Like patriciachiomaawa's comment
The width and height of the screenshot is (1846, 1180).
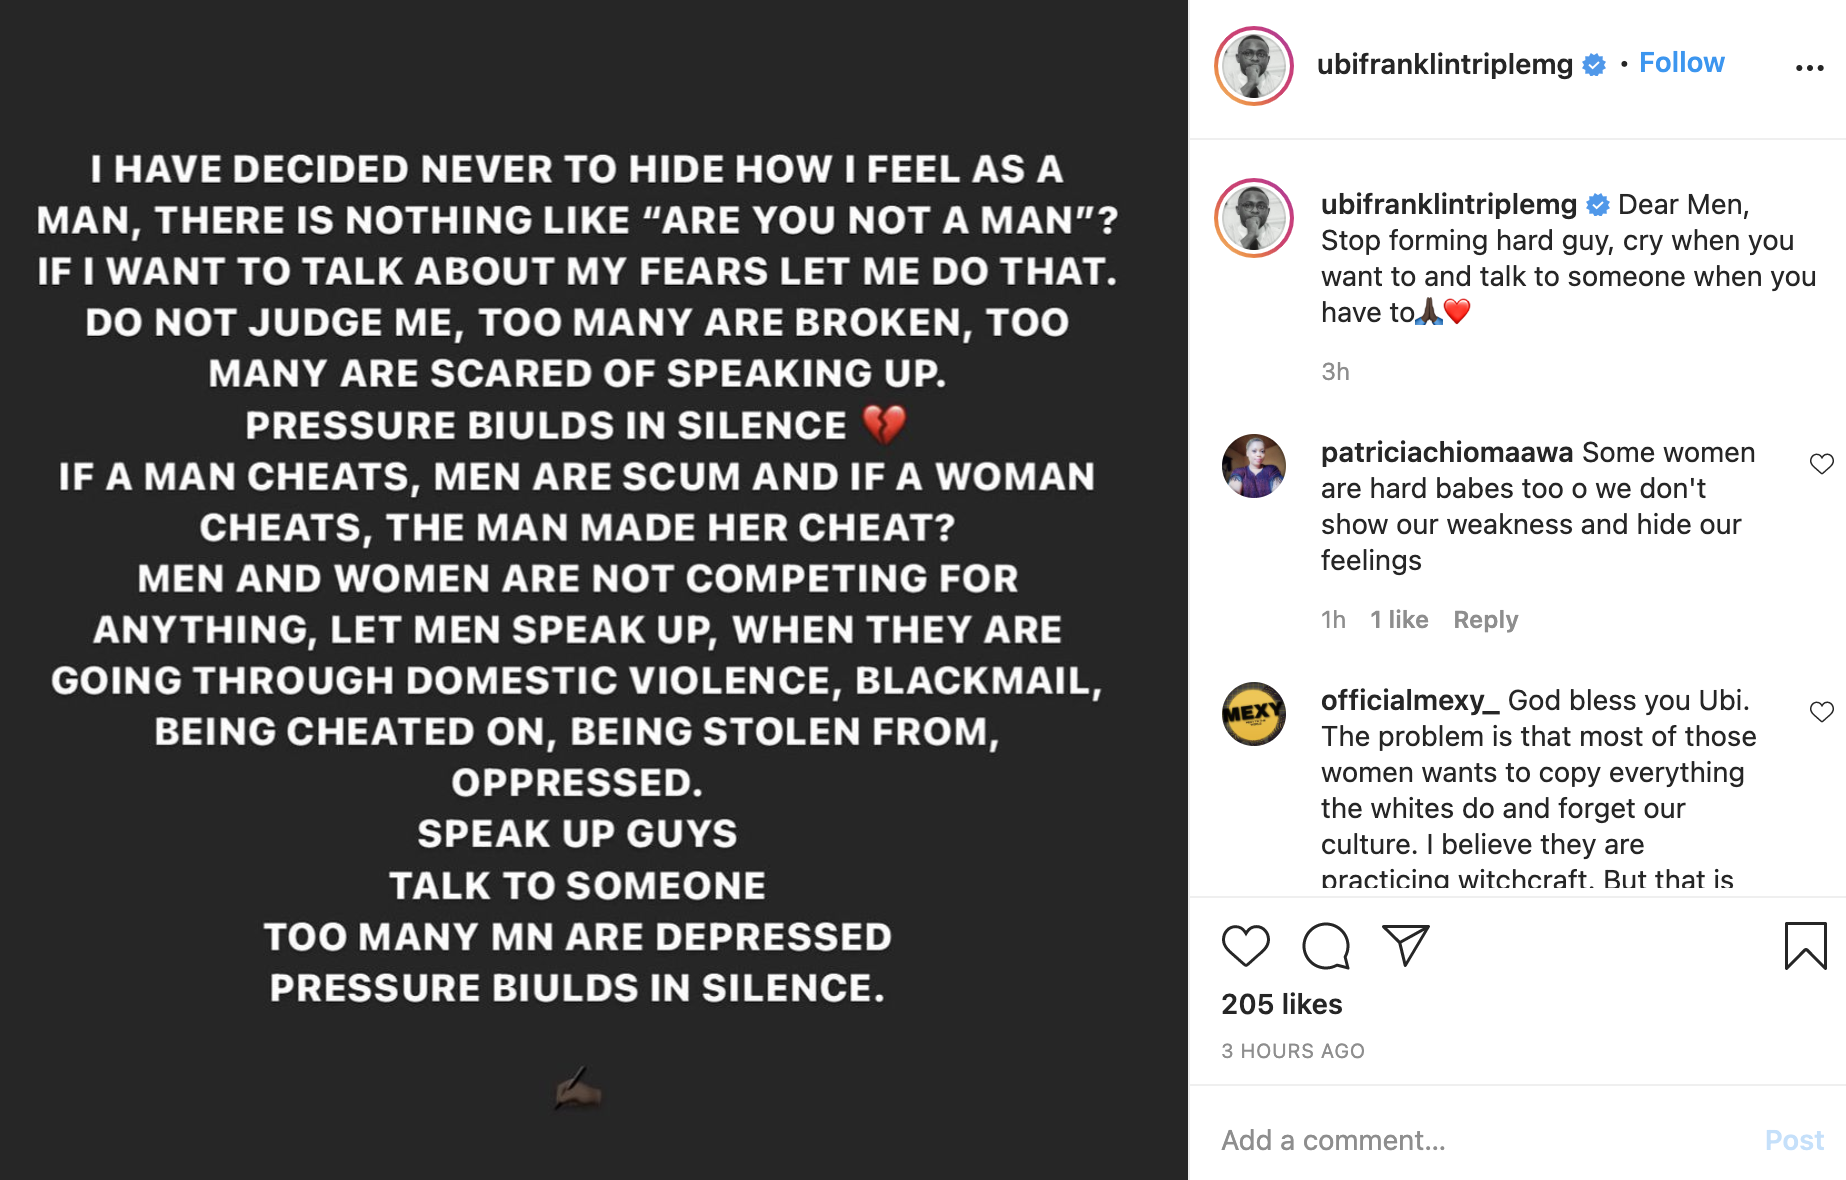(1821, 464)
